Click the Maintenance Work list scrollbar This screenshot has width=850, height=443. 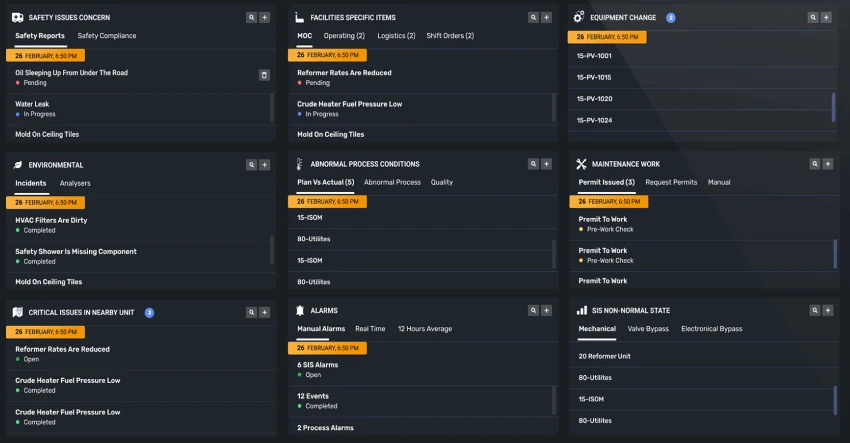[x=835, y=254]
